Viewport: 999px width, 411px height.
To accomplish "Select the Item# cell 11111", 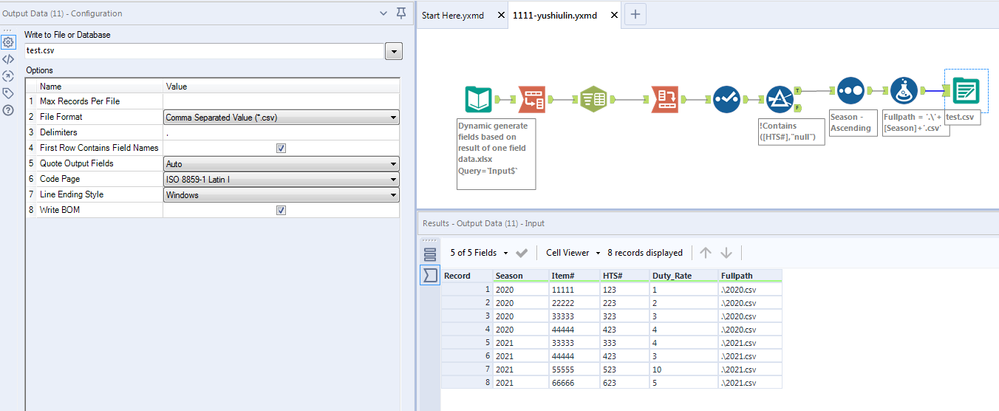I will point(574,289).
